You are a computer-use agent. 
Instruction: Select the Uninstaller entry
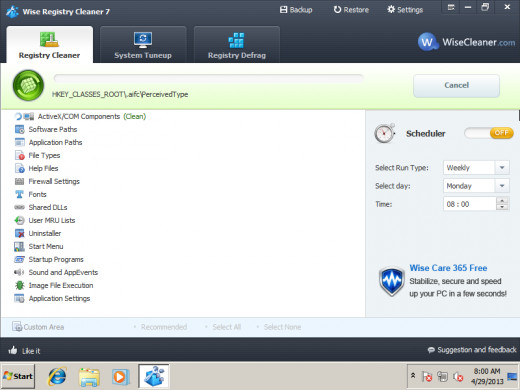[45, 233]
